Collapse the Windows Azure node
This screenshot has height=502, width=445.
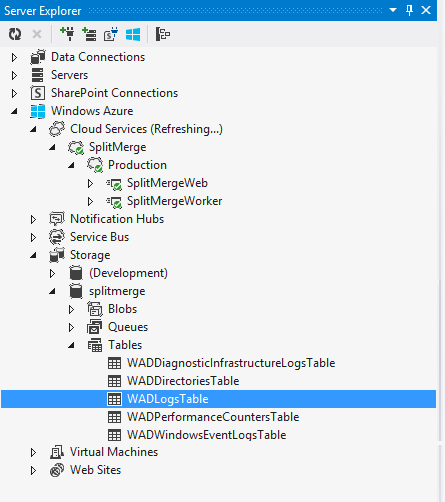[x=14, y=111]
